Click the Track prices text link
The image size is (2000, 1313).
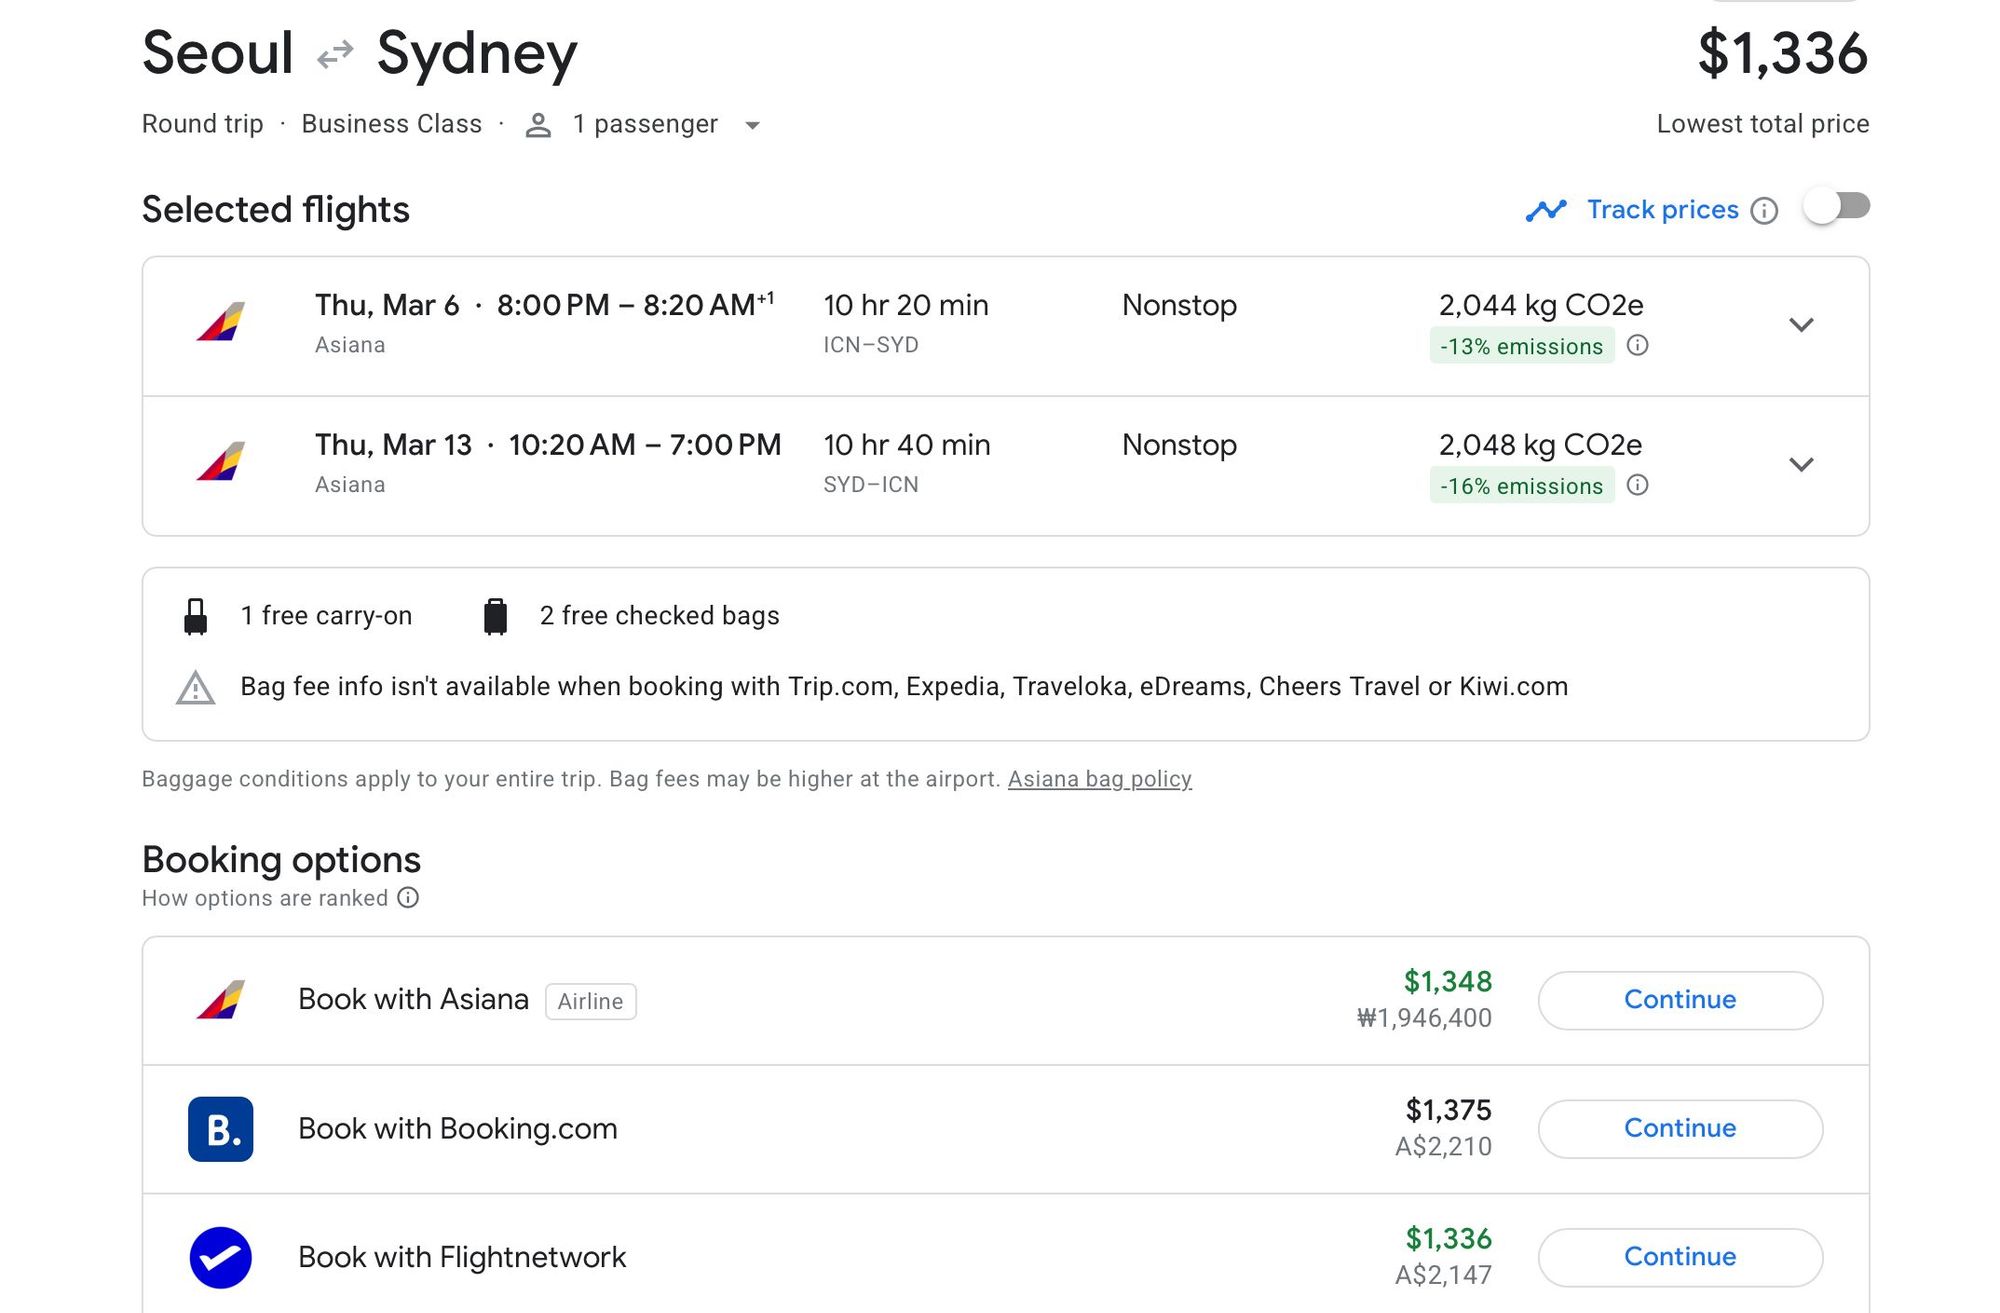coord(1662,210)
